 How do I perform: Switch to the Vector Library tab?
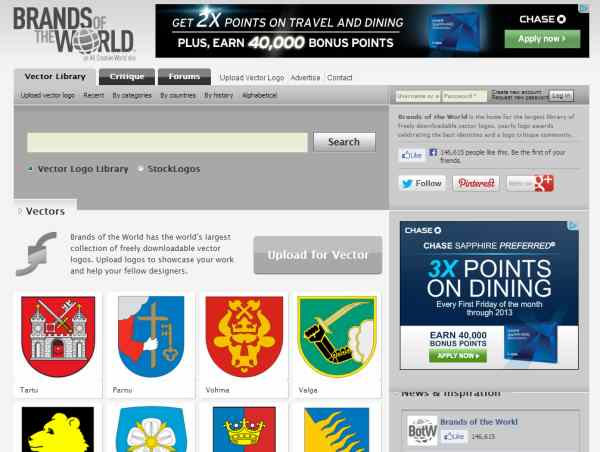[x=55, y=77]
